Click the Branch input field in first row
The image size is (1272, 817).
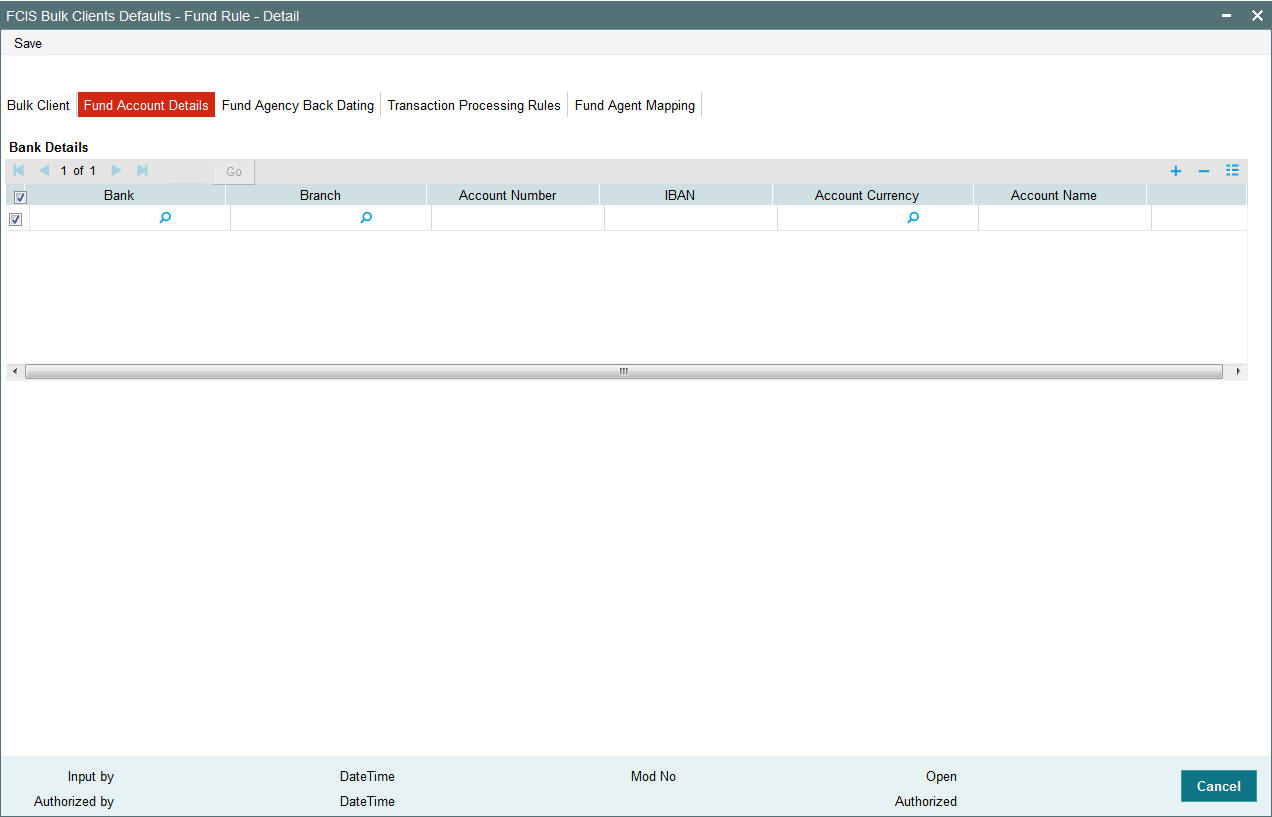(295, 218)
